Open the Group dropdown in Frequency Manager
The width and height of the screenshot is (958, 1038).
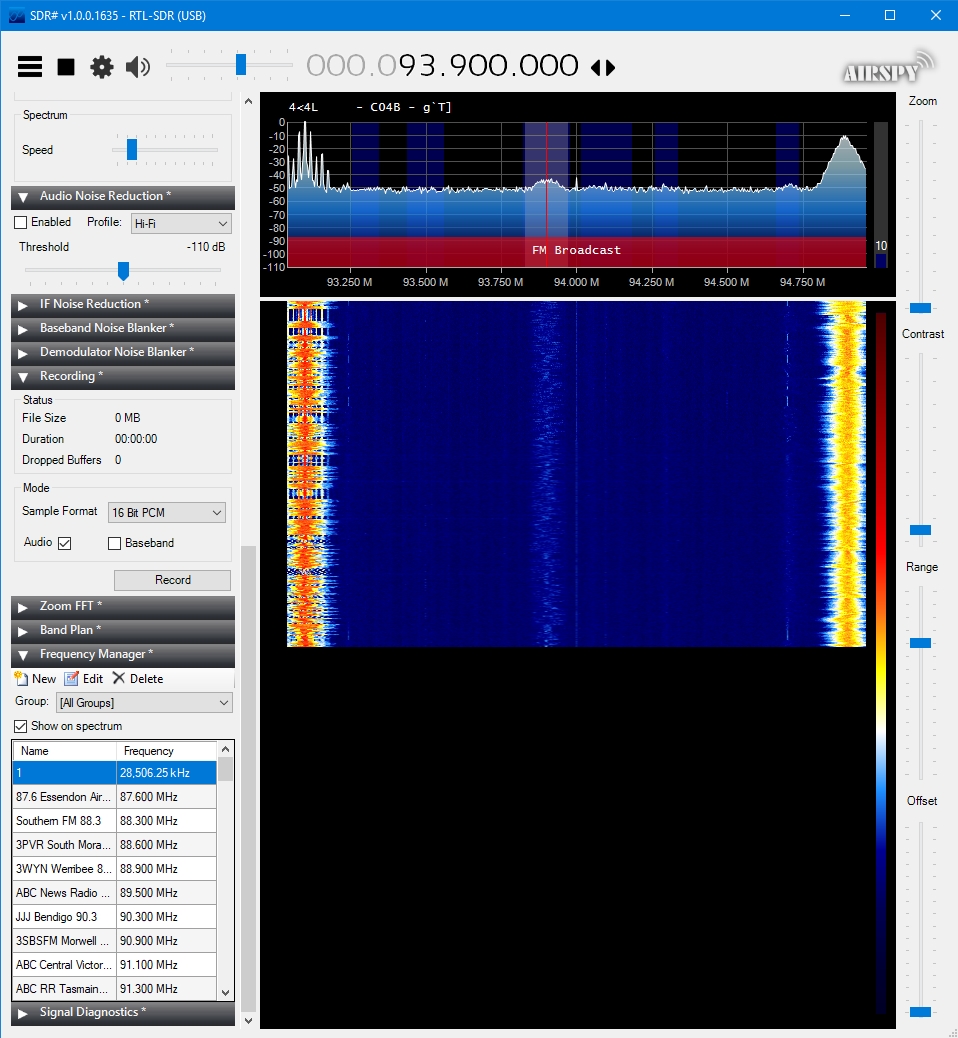[144, 702]
